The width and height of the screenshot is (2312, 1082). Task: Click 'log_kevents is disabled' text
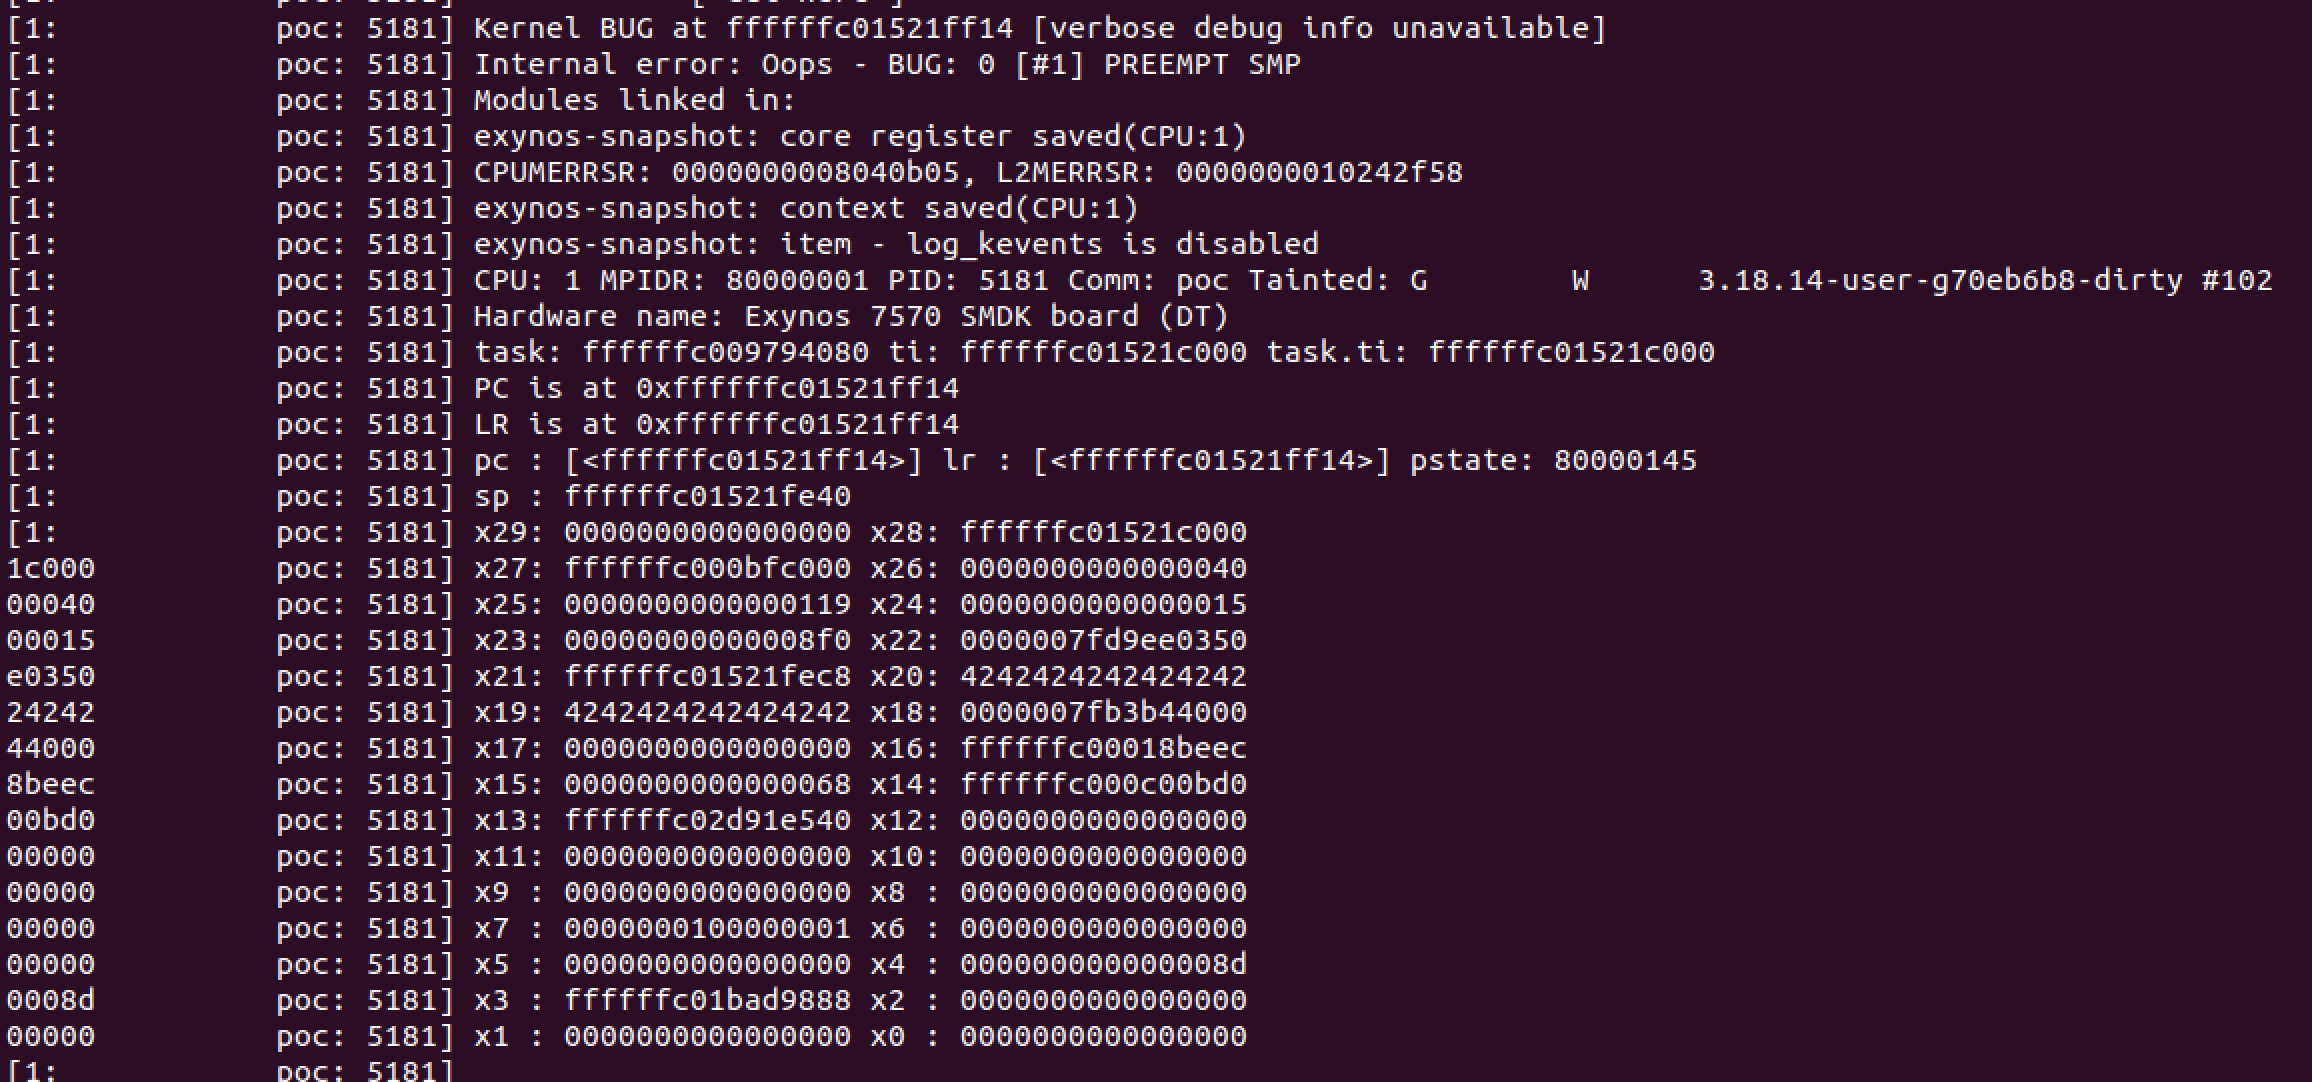tap(1112, 244)
